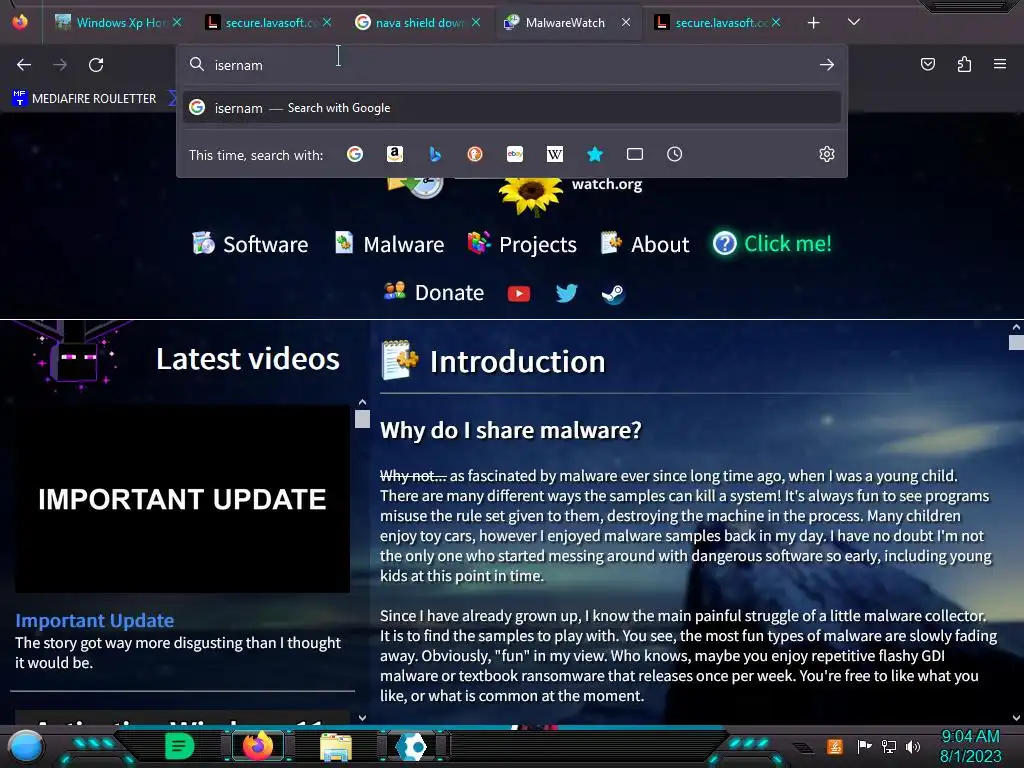The height and width of the screenshot is (768, 1024).
Task: Click the Go arrow in address bar
Action: [827, 65]
